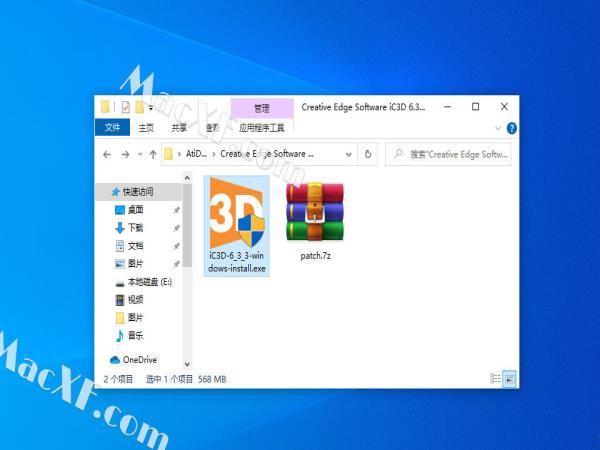Open the Customize Quick Access Toolbar dropdown
The height and width of the screenshot is (450, 600).
tap(151, 108)
